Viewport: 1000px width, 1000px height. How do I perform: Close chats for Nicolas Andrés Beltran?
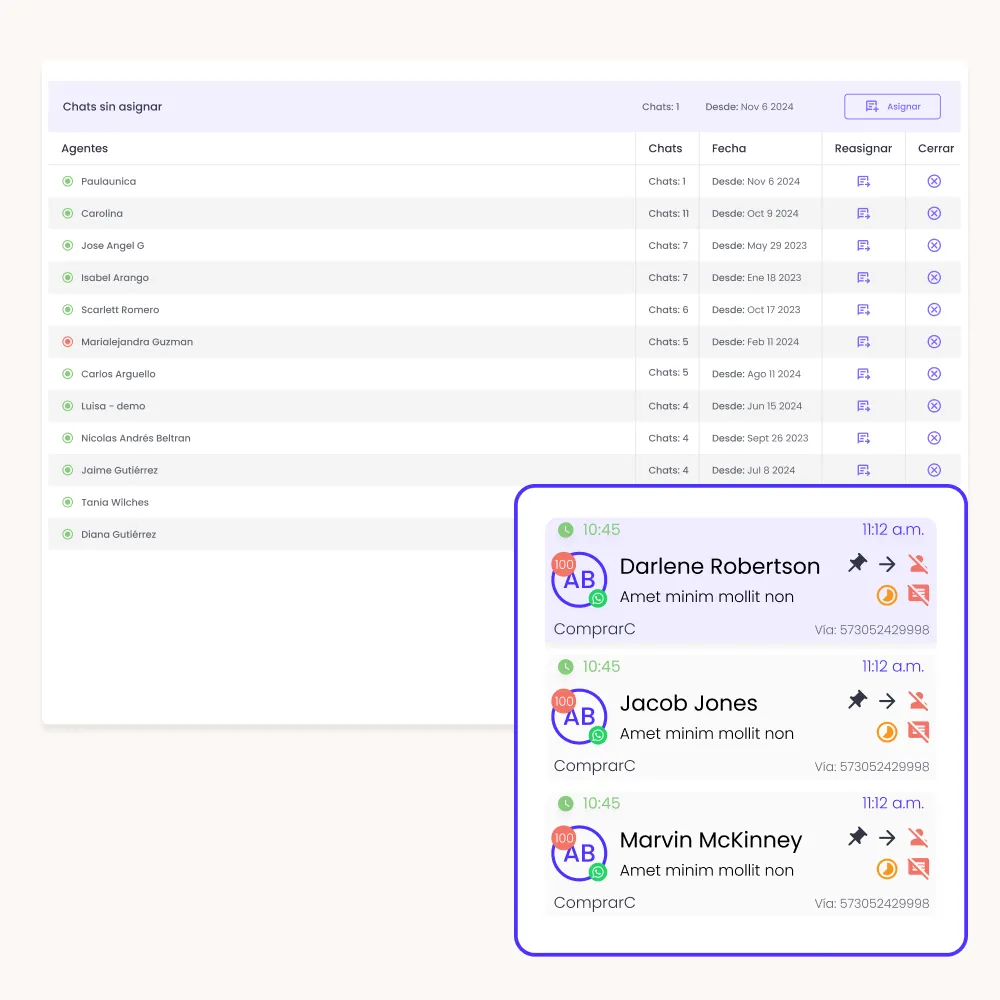click(x=934, y=438)
